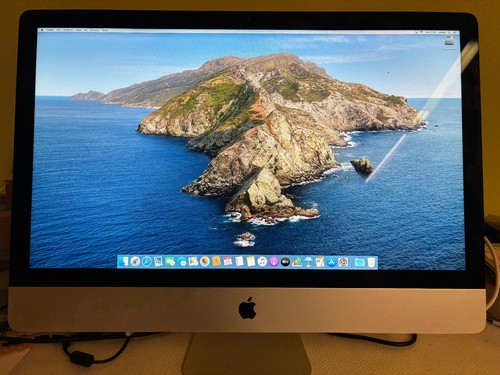Open Maps icon in Dock
Viewport: 500px width, 375px height.
tap(193, 262)
